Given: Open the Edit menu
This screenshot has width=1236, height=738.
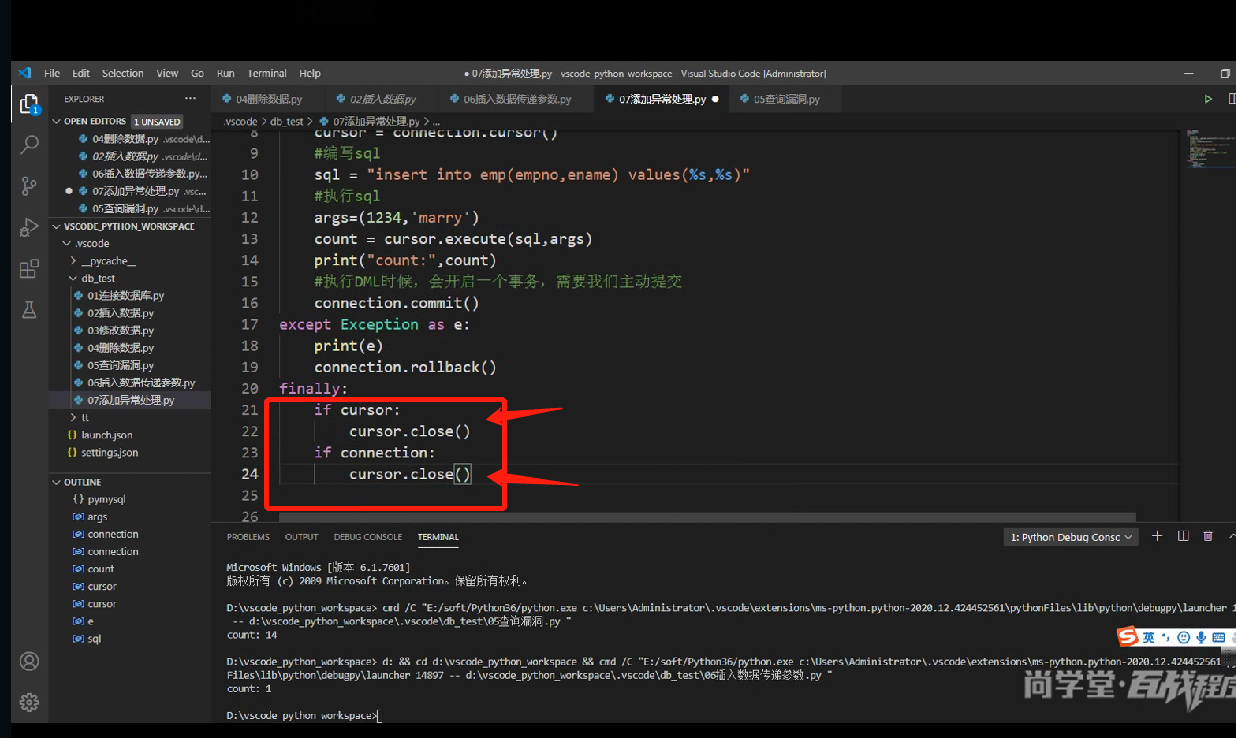Looking at the screenshot, I should (81, 73).
